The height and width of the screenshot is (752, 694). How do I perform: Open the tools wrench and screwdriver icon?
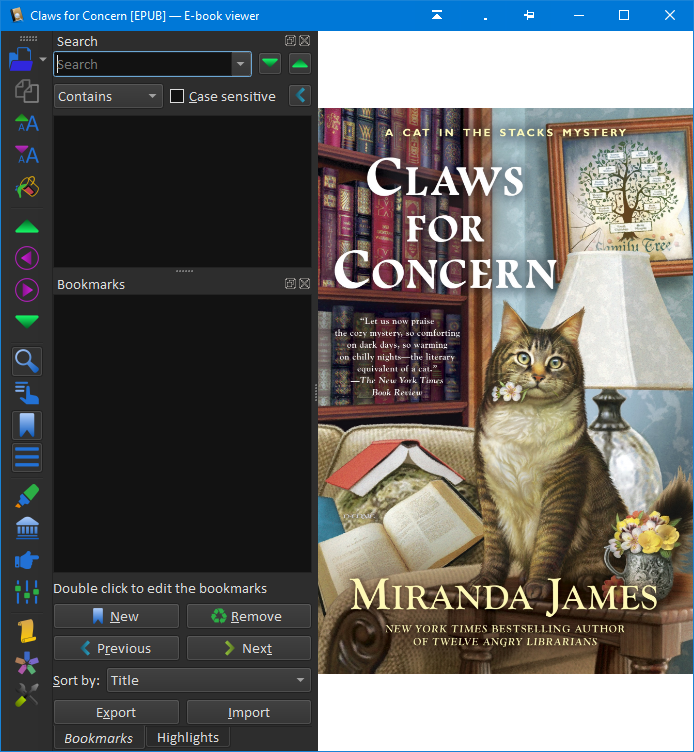tap(27, 695)
